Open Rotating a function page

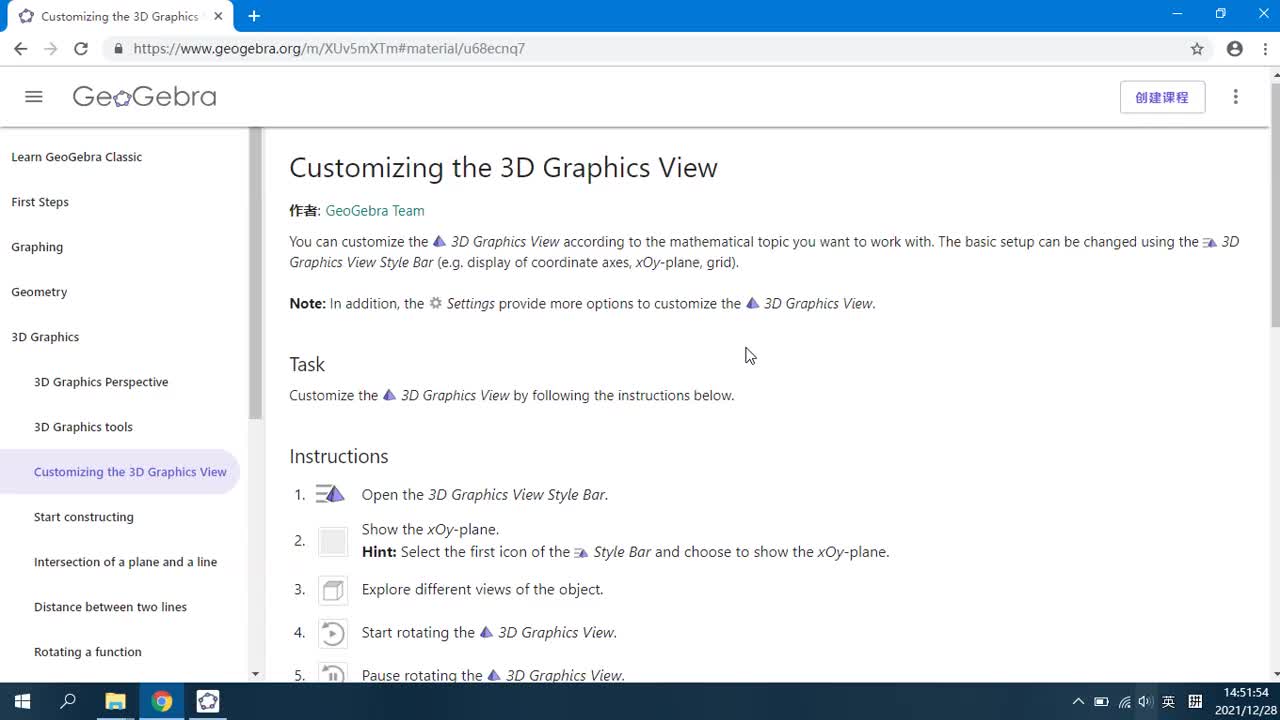[87, 652]
